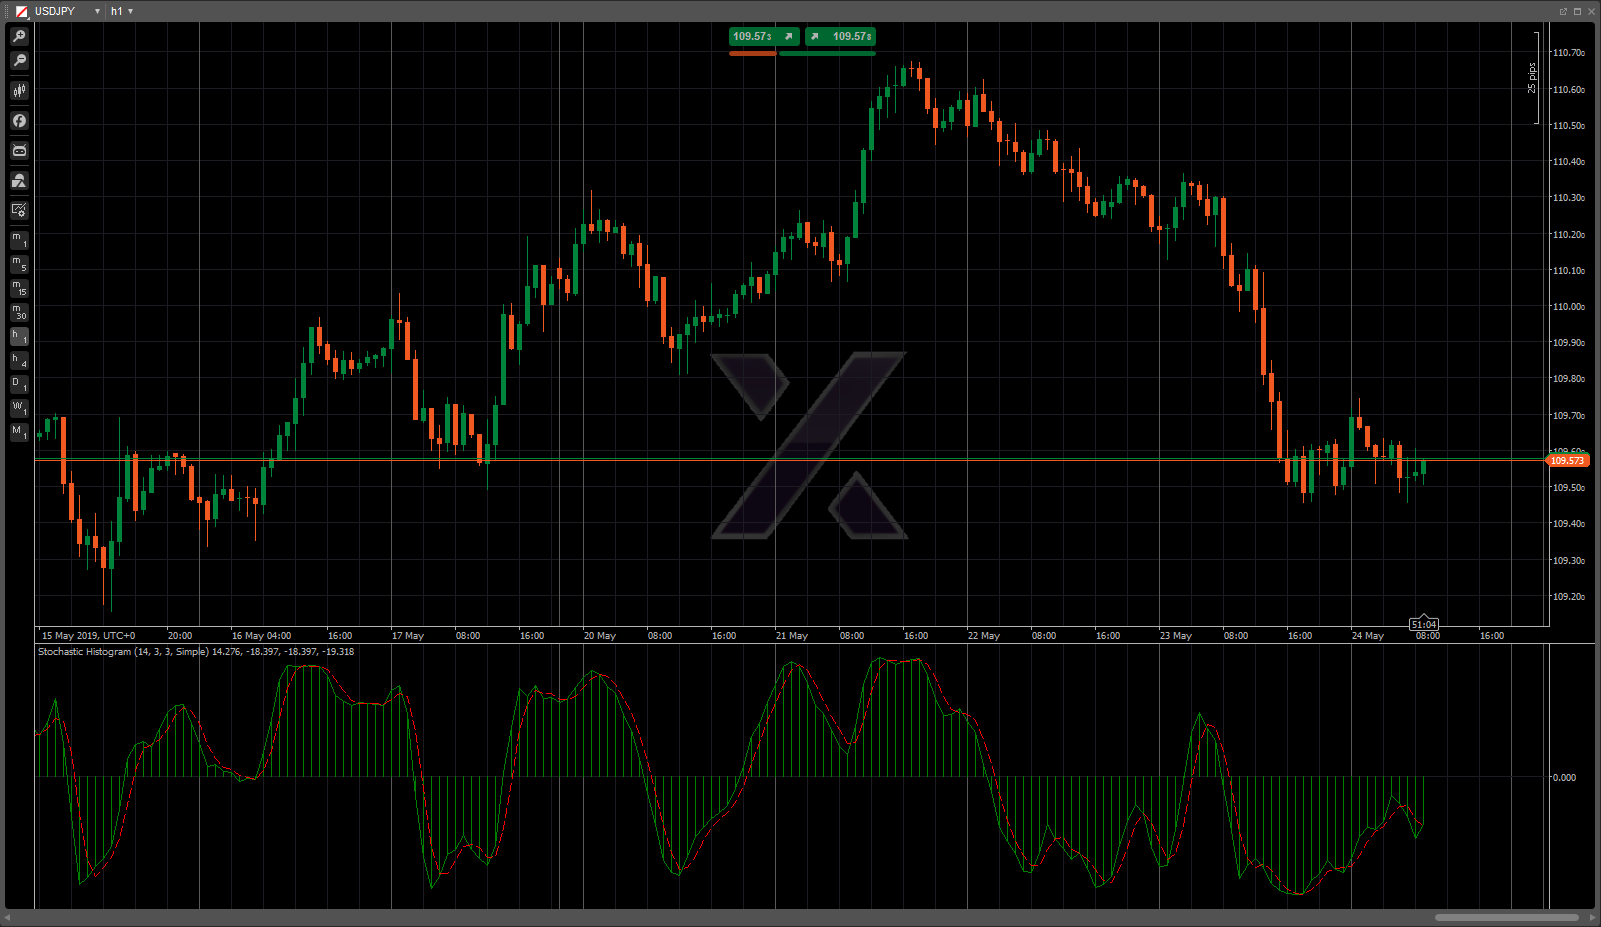This screenshot has height=927, width=1601.
Task: Open the chart objects shapes tool
Action: pos(19,181)
